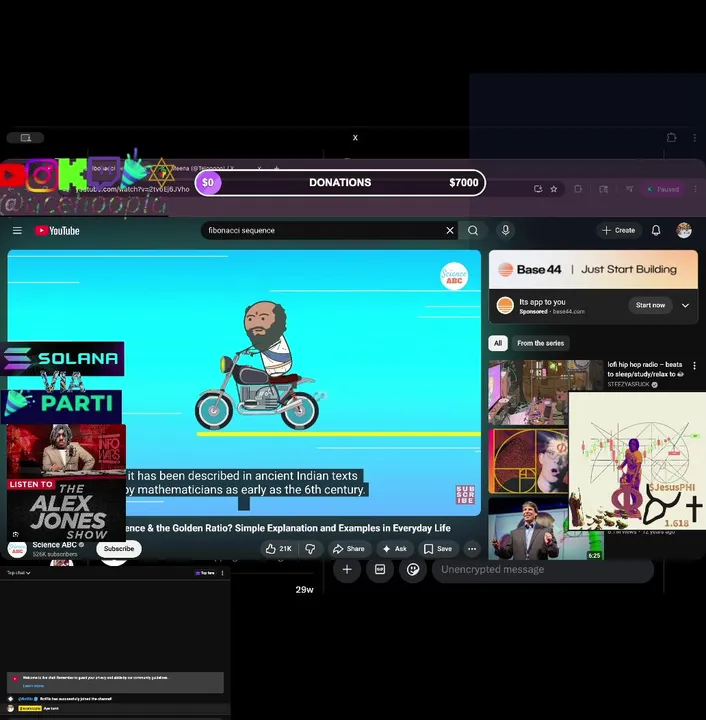Click the SOLANA banner

pos(62,358)
